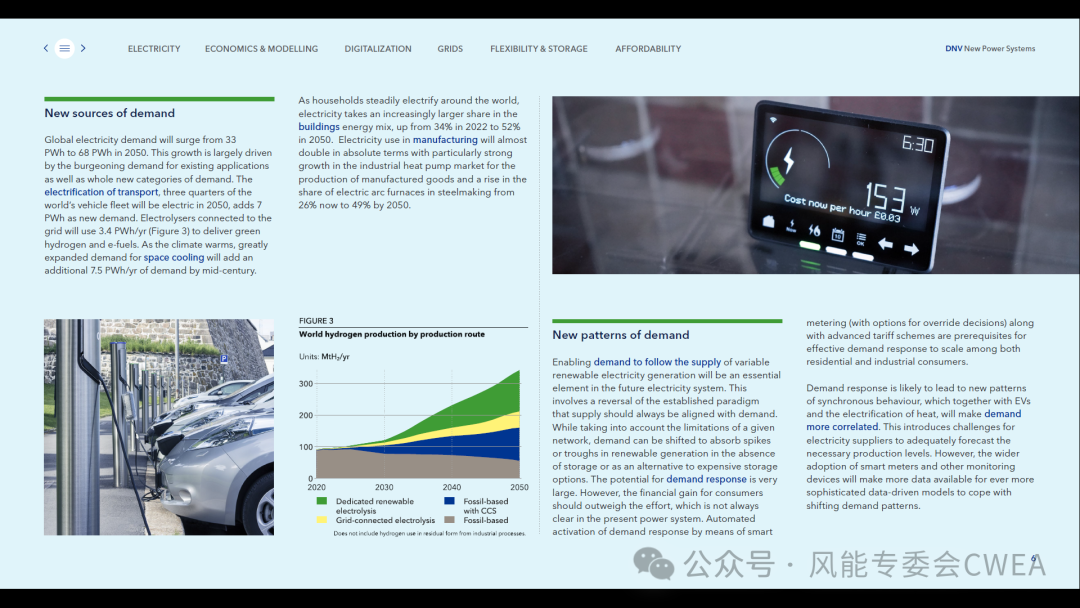Follow the 'demand more correlated' link

[x=913, y=420]
